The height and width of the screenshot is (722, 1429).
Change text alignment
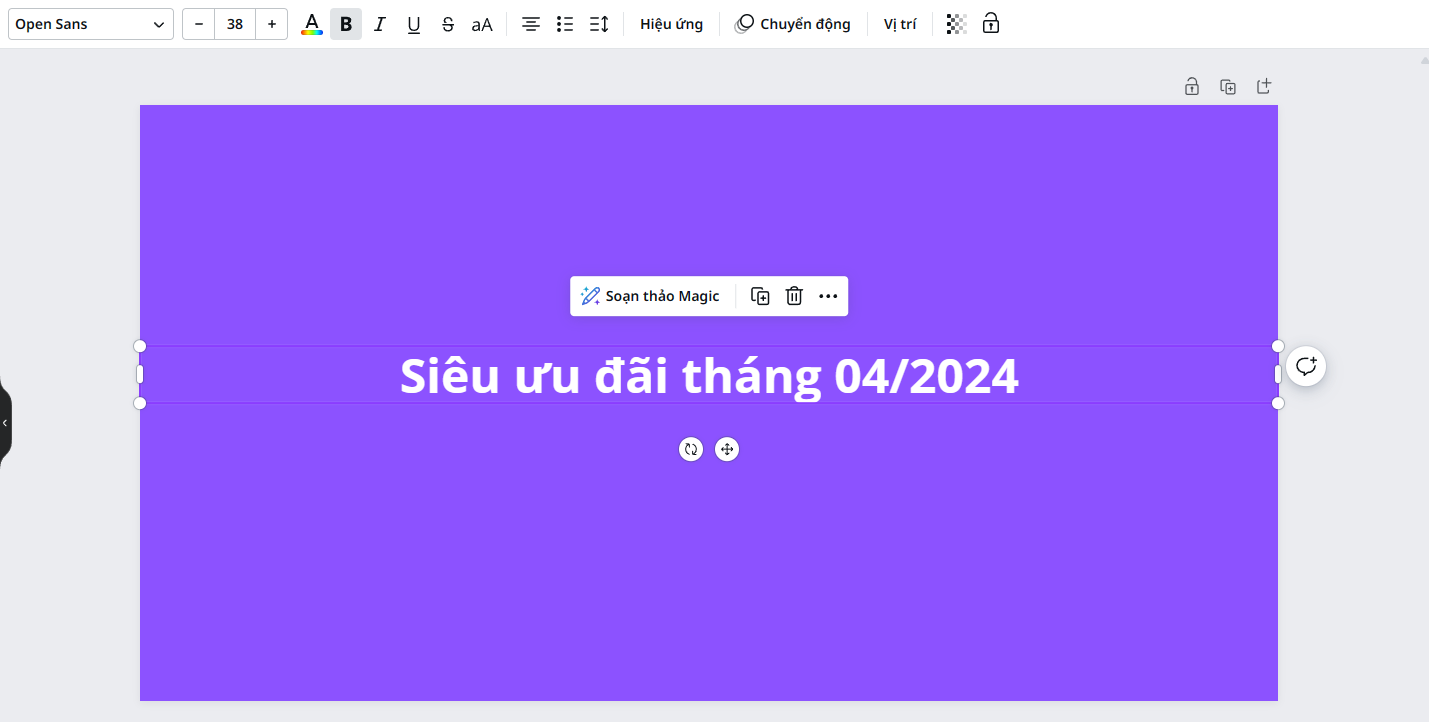[x=531, y=24]
